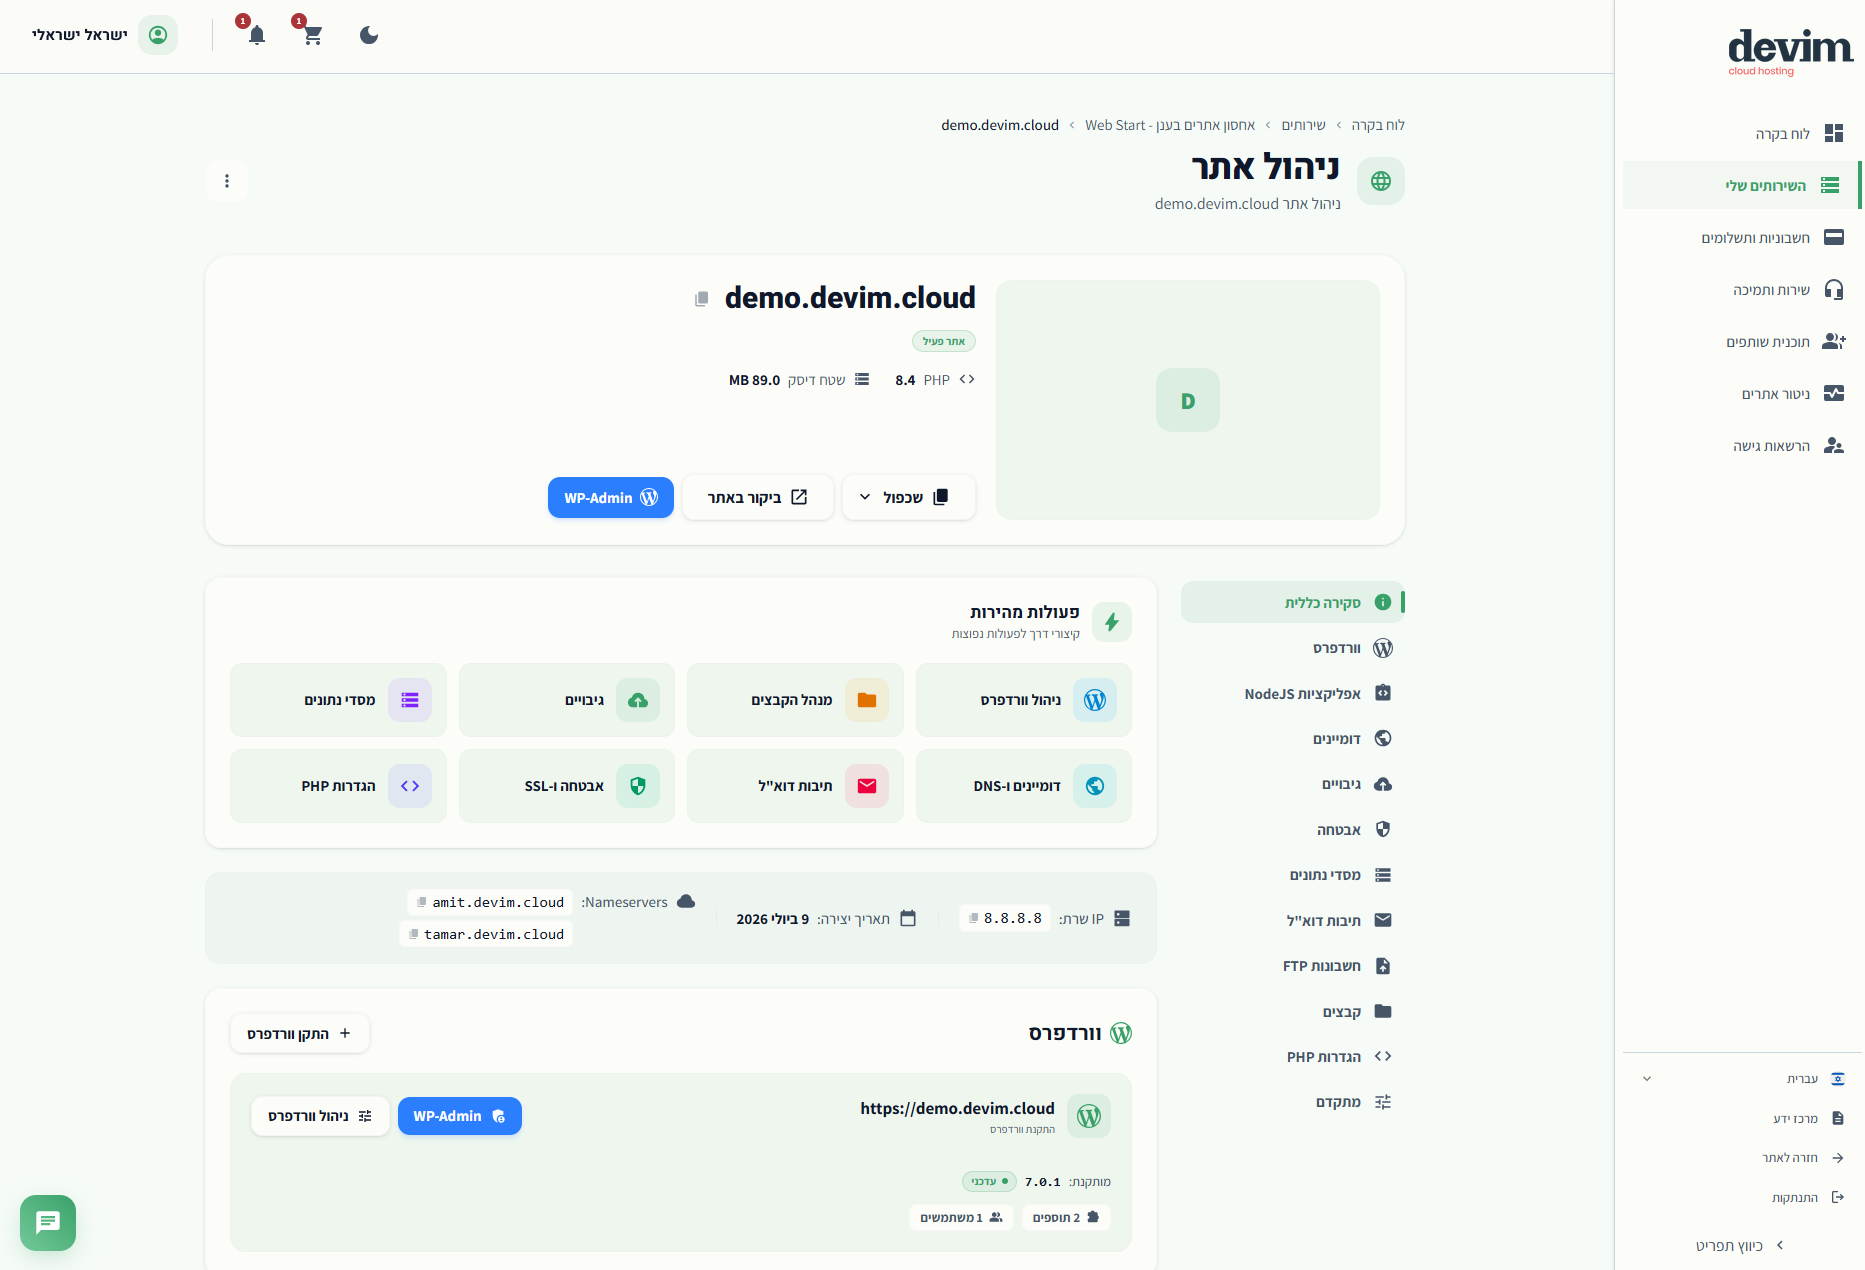Select אפליקציות NodeJS tab
This screenshot has width=1865, height=1270.
pos(1292,693)
